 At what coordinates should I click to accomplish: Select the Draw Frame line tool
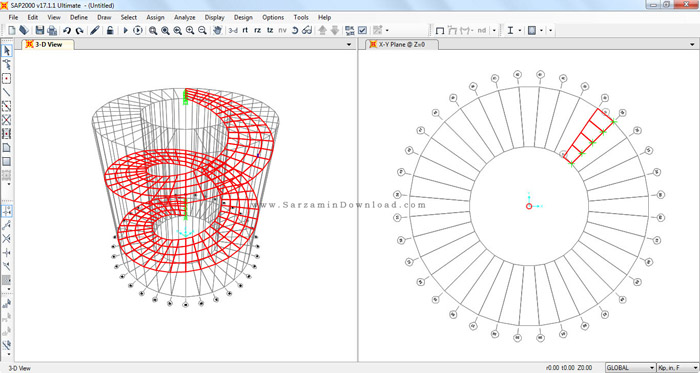coord(6,92)
